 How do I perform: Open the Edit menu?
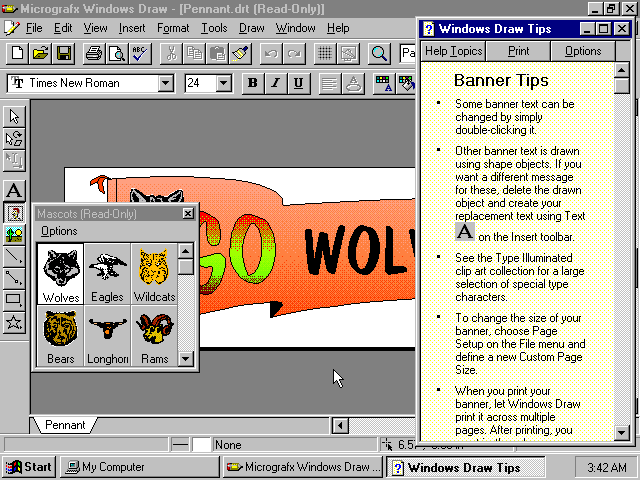pyautogui.click(x=63, y=28)
